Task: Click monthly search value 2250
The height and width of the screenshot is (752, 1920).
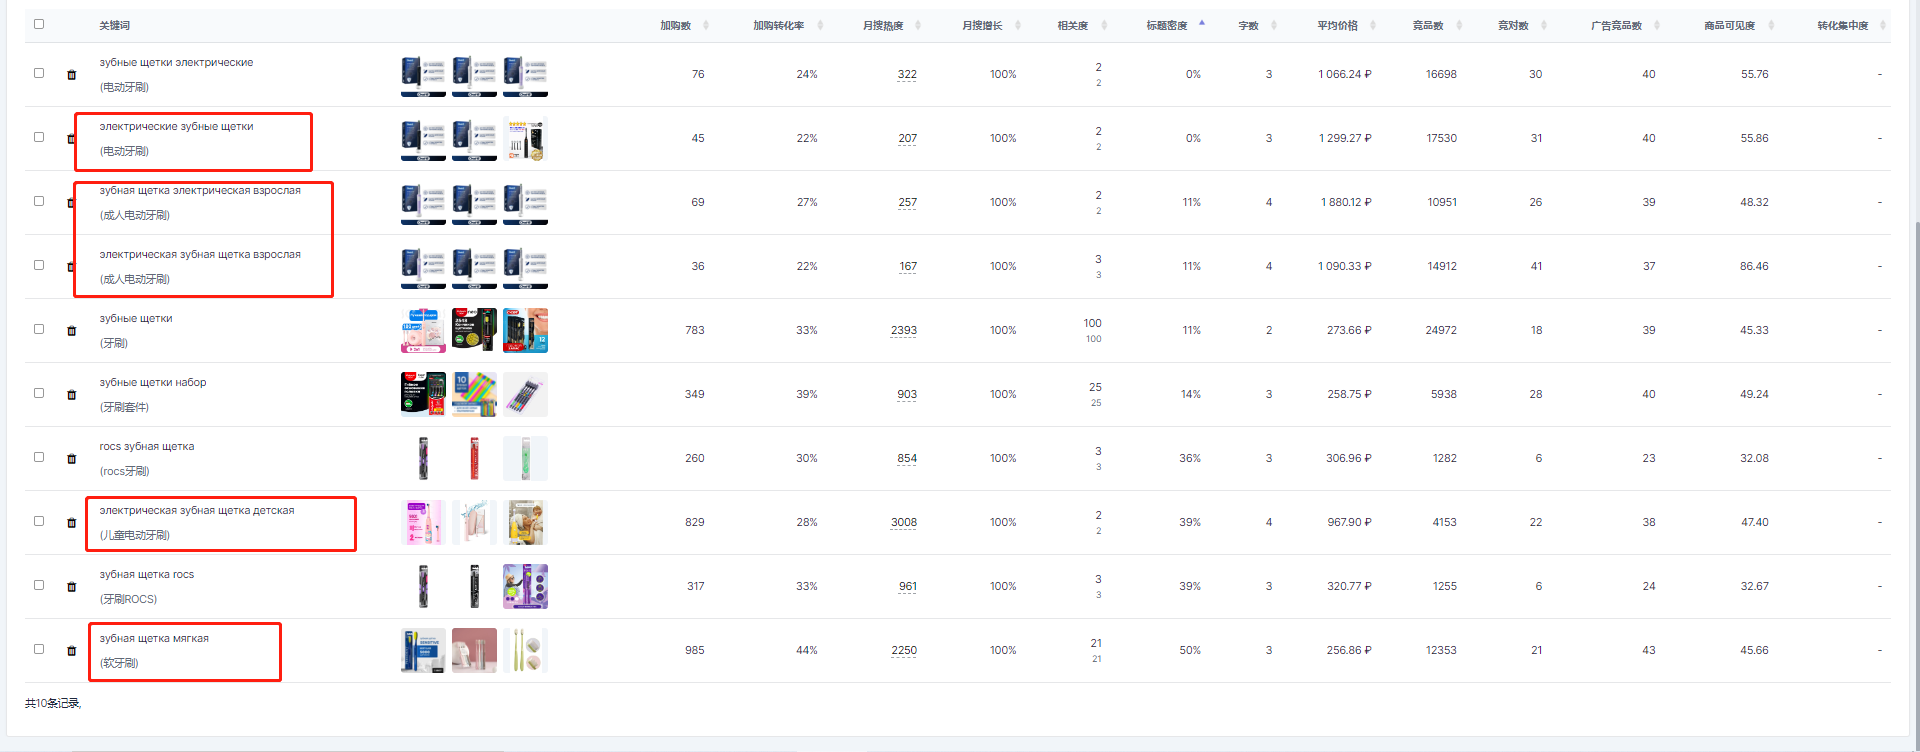Action: 904,650
